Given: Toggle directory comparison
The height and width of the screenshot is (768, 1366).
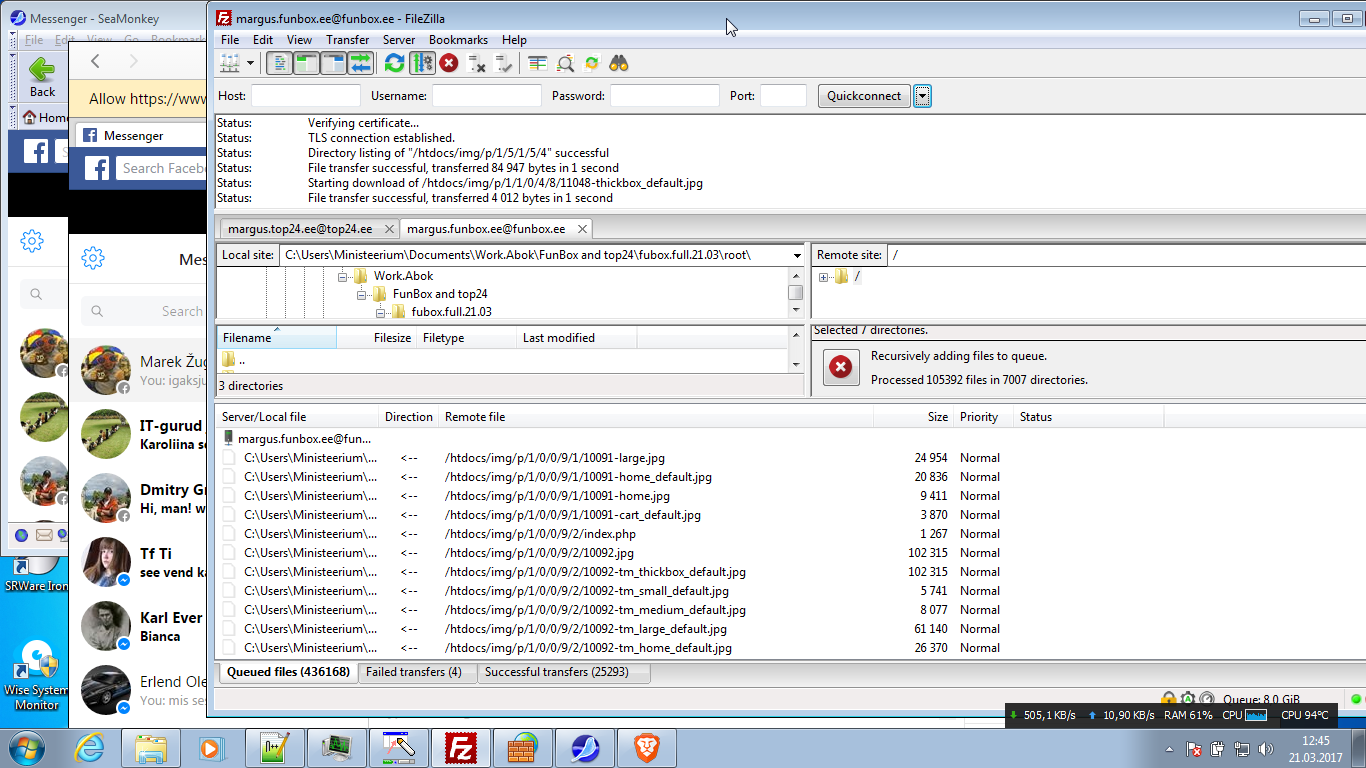Looking at the screenshot, I should click(565, 63).
